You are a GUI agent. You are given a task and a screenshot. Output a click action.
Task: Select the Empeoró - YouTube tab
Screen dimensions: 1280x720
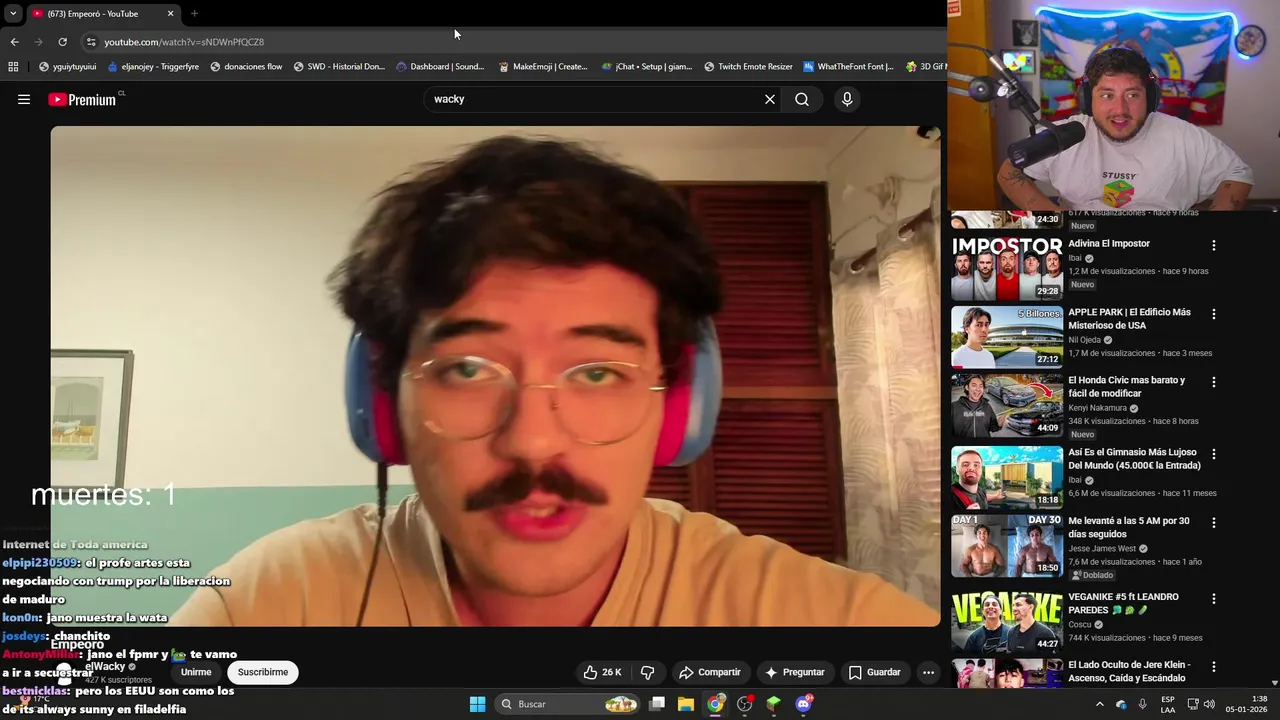102,14
